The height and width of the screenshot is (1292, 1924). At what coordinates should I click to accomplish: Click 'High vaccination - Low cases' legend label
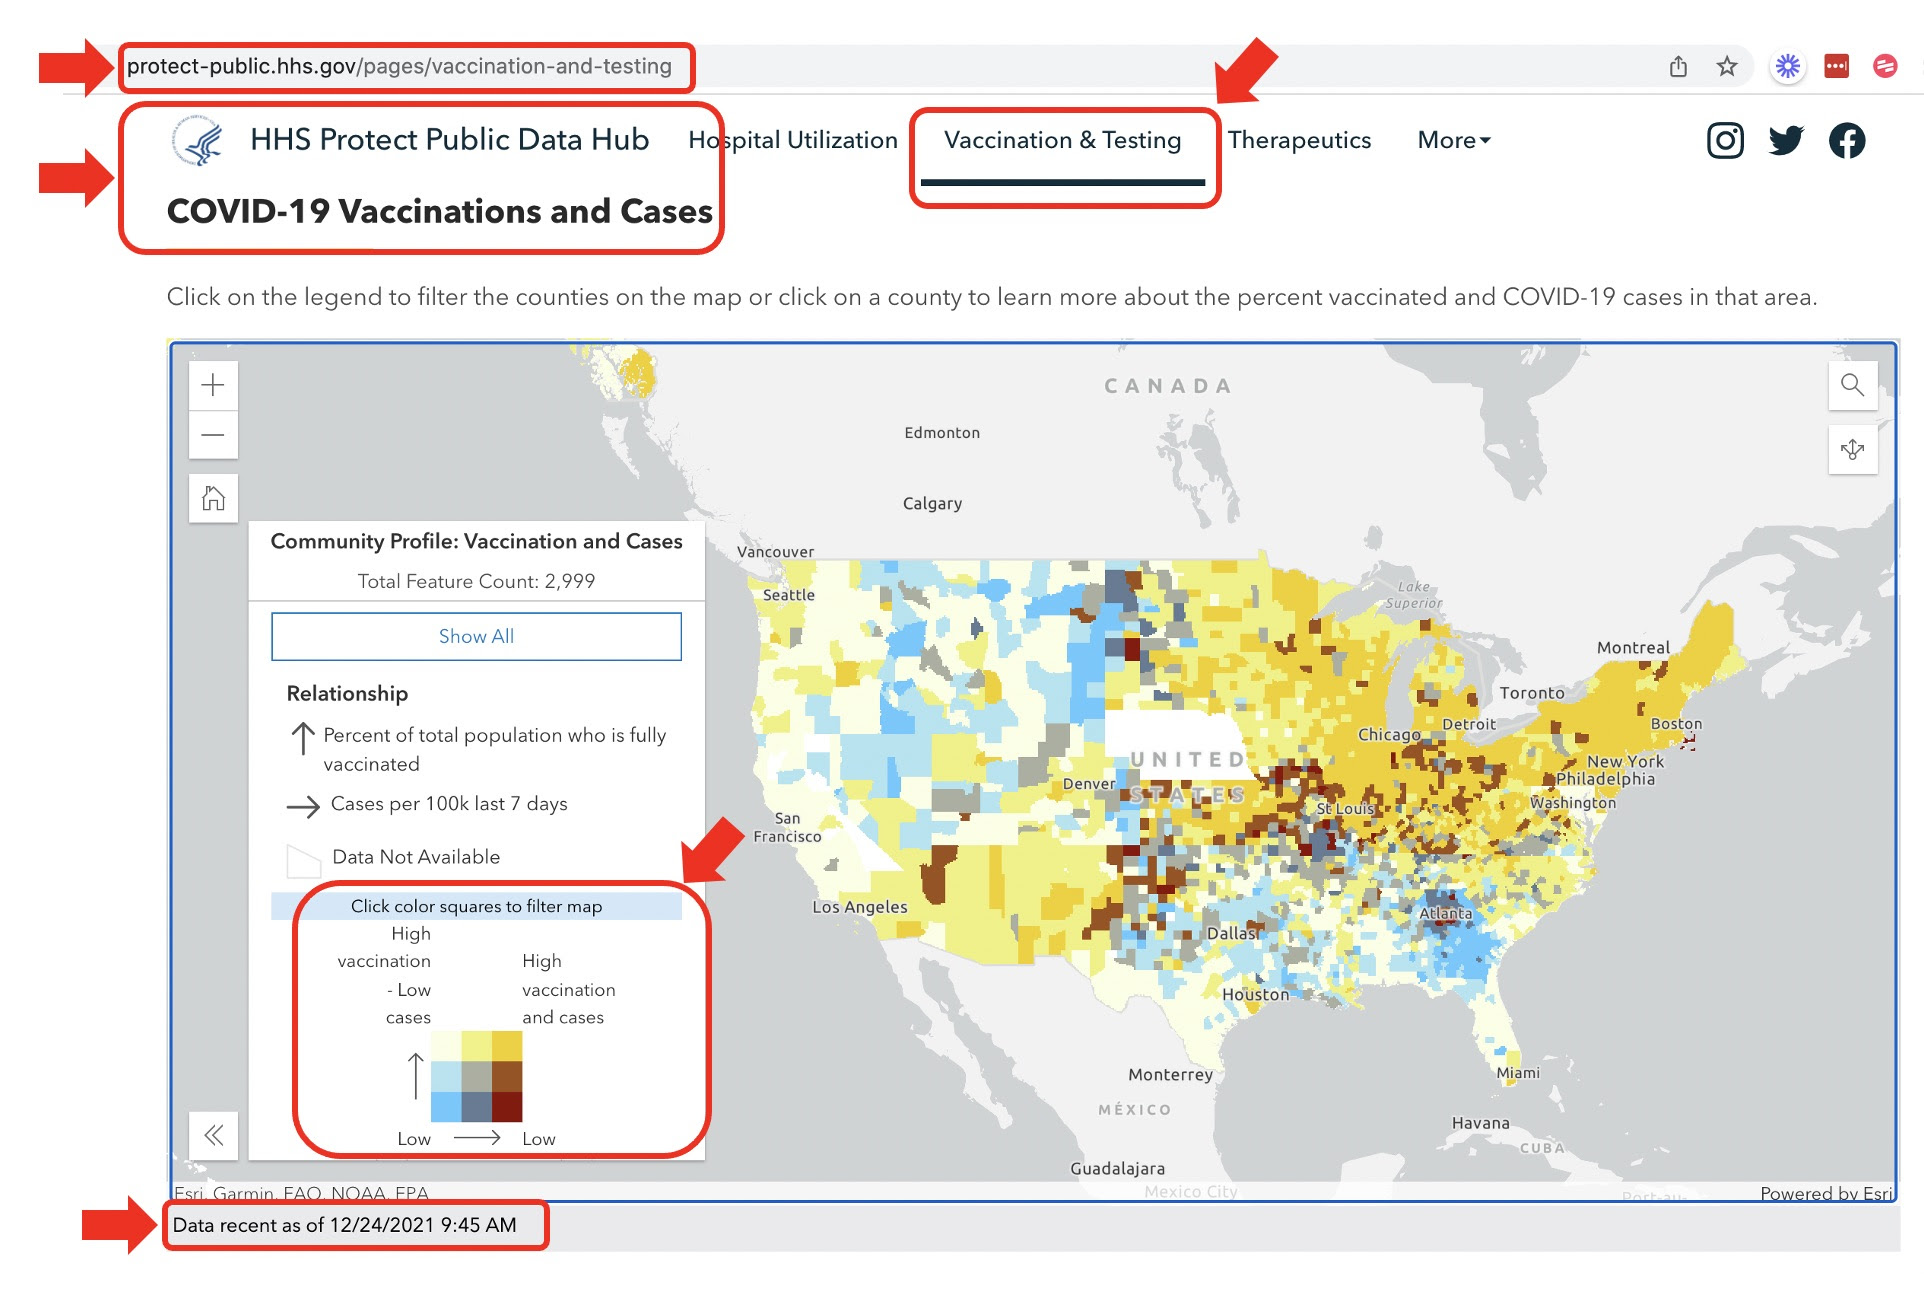(x=384, y=975)
